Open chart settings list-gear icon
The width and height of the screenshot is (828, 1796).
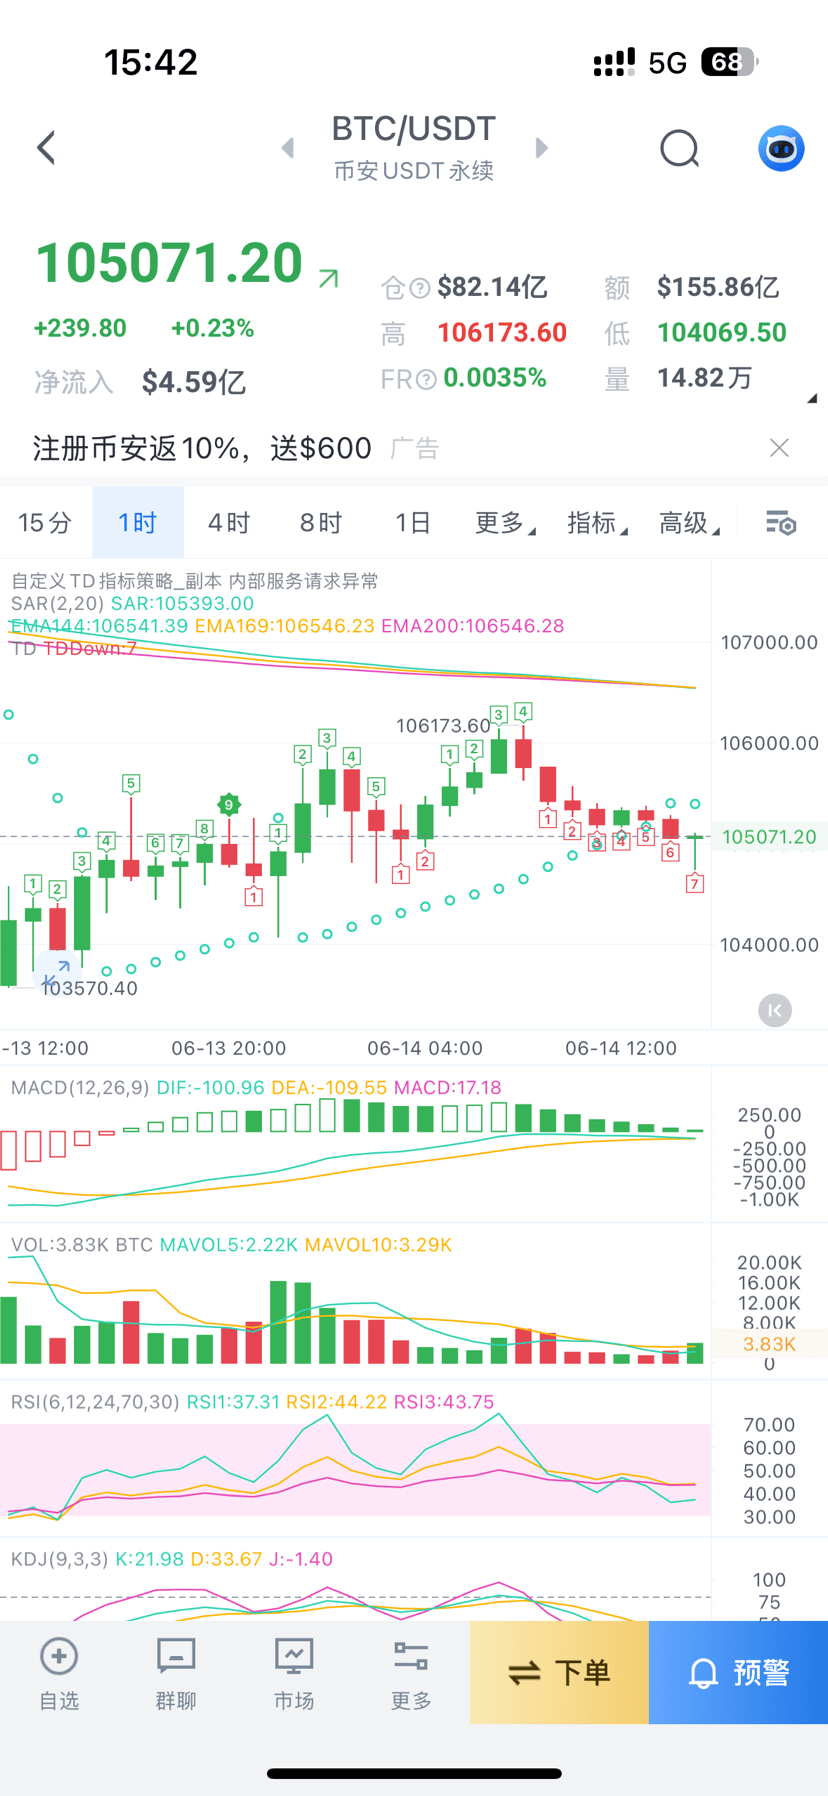[781, 522]
